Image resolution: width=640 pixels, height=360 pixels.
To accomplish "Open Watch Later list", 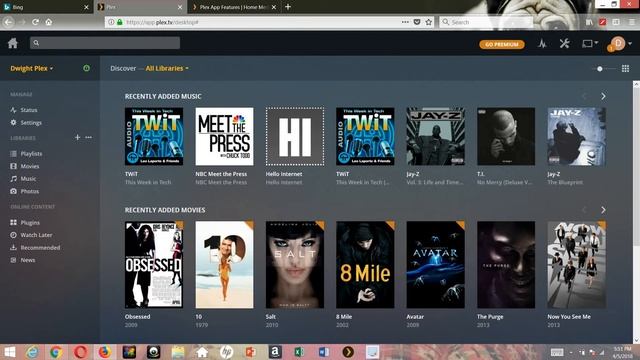I will pyautogui.click(x=36, y=235).
